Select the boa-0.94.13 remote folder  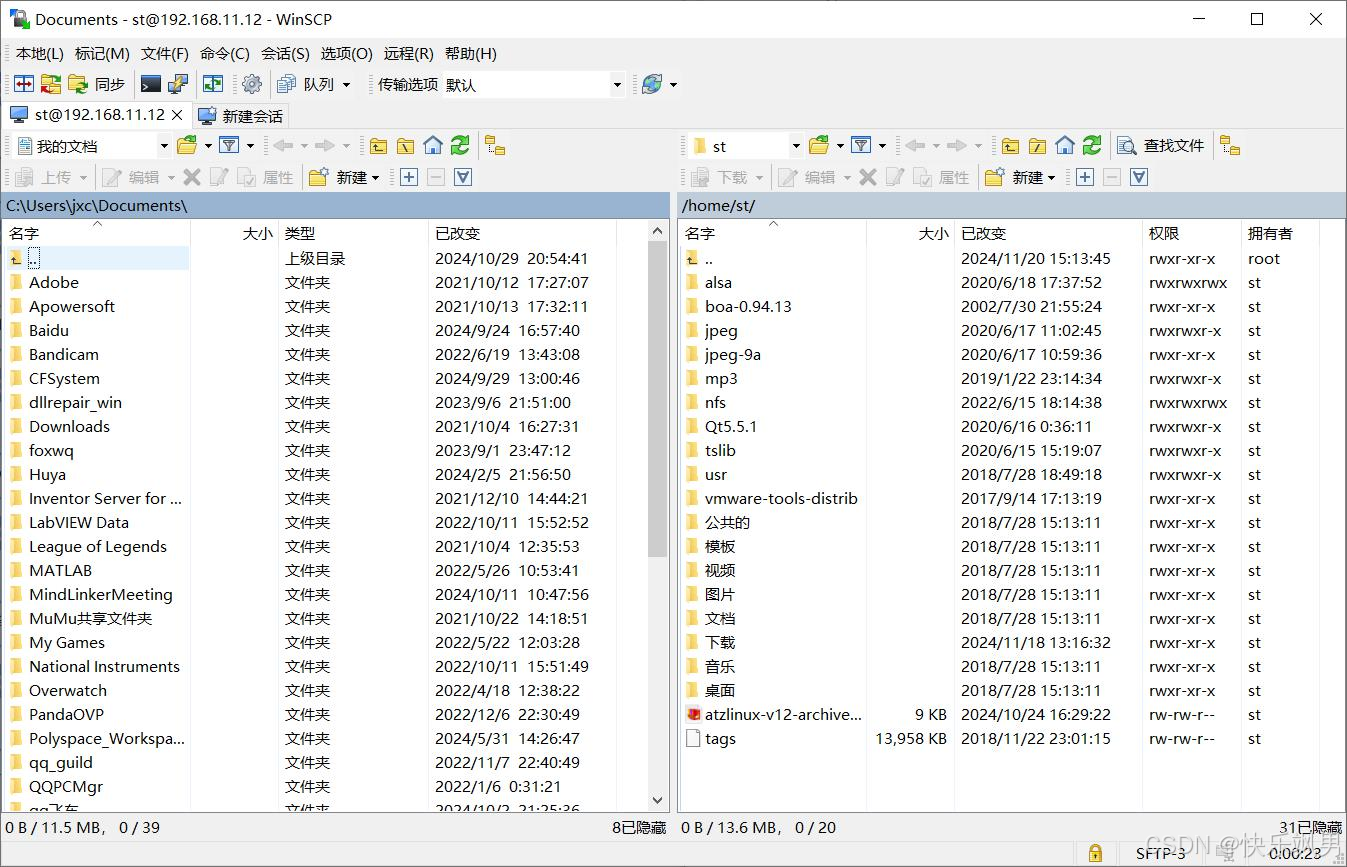748,307
